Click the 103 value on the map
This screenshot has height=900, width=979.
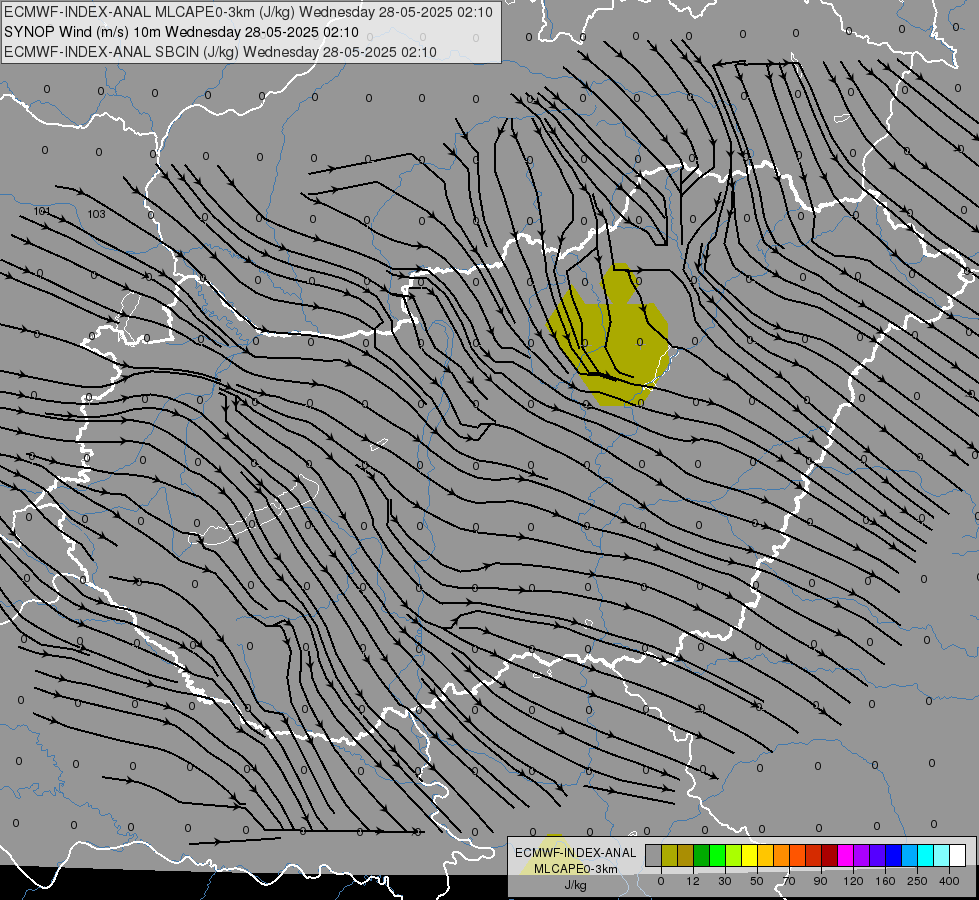[x=96, y=214]
